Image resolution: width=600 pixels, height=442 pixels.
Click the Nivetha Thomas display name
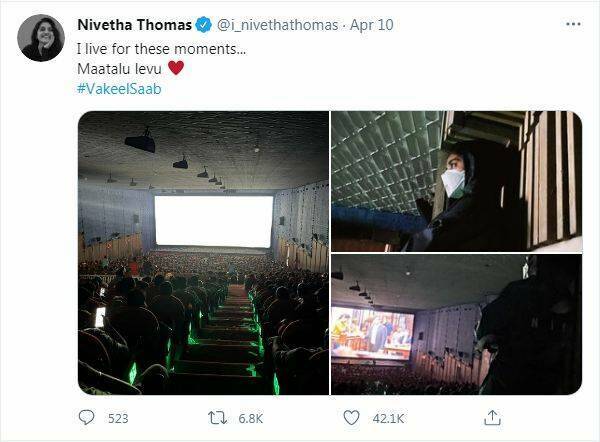[x=134, y=25]
